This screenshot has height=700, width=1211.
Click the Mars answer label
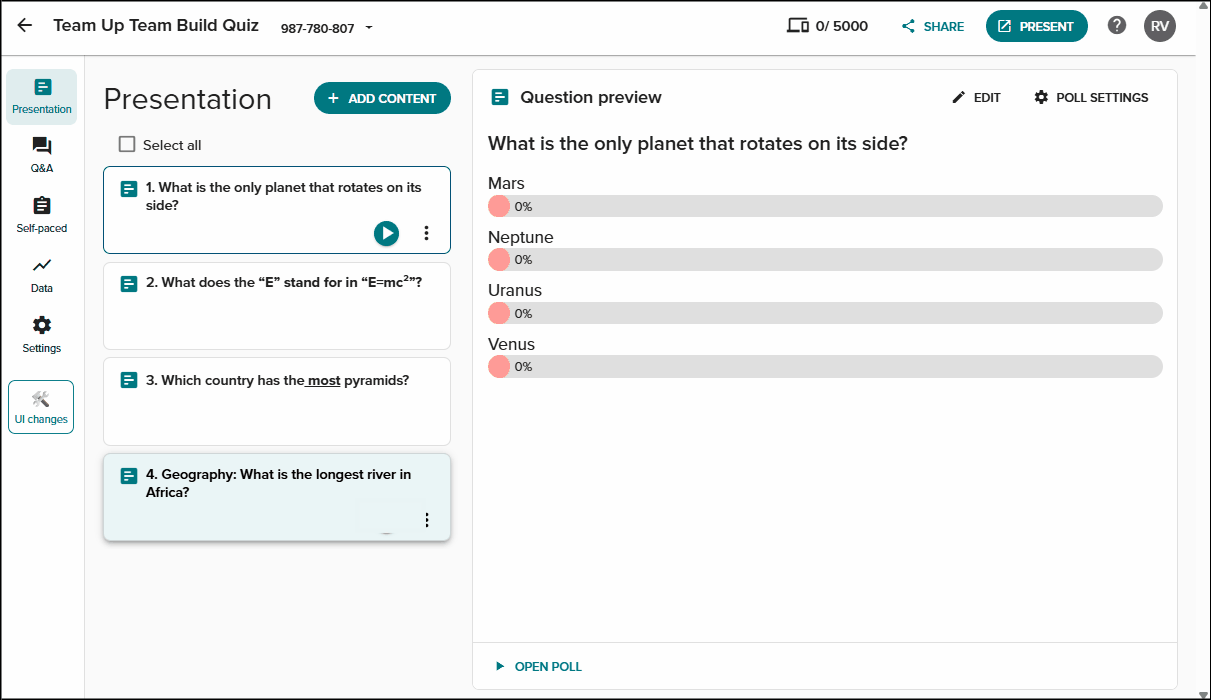tap(506, 183)
